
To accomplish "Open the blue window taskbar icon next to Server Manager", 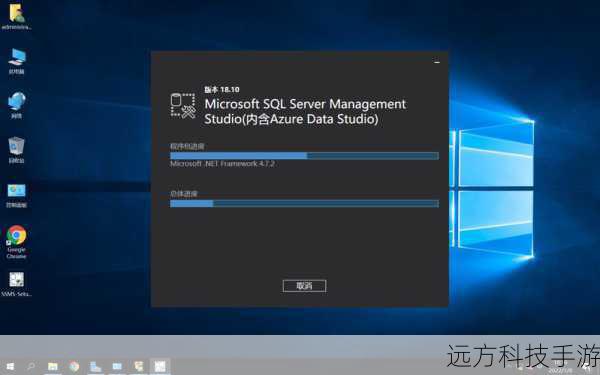I will [117, 367].
